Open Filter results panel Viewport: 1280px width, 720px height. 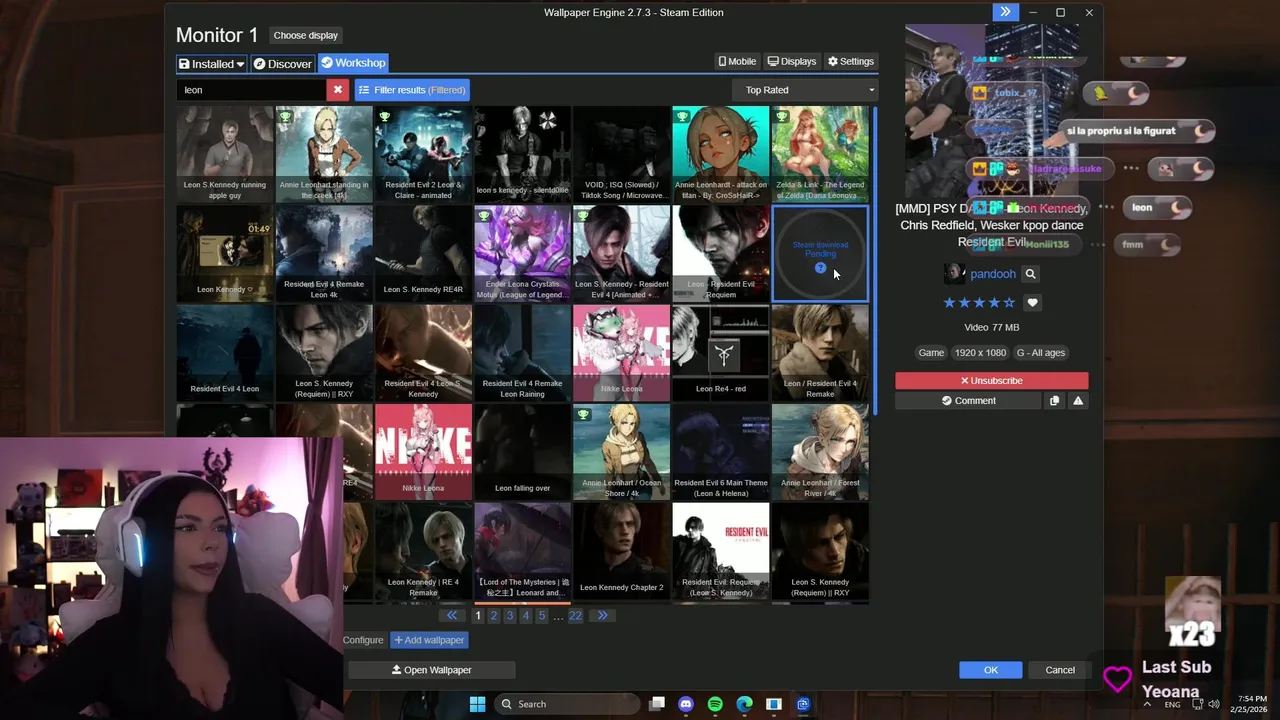[x=412, y=90]
